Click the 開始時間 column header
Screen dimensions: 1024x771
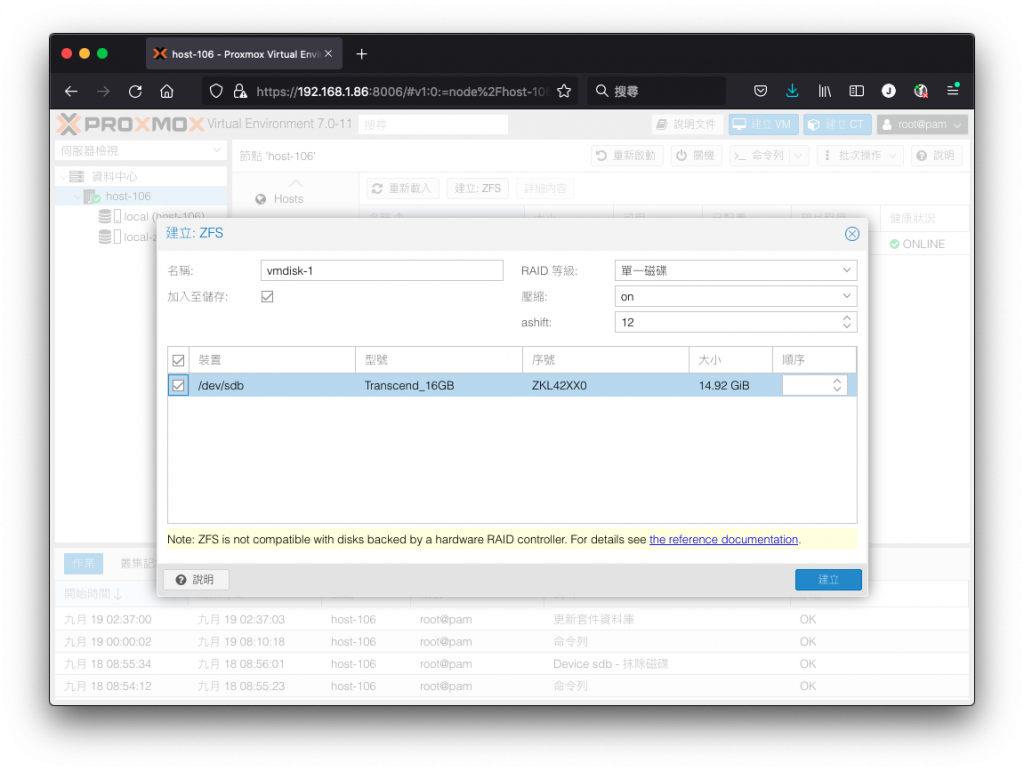pos(121,594)
